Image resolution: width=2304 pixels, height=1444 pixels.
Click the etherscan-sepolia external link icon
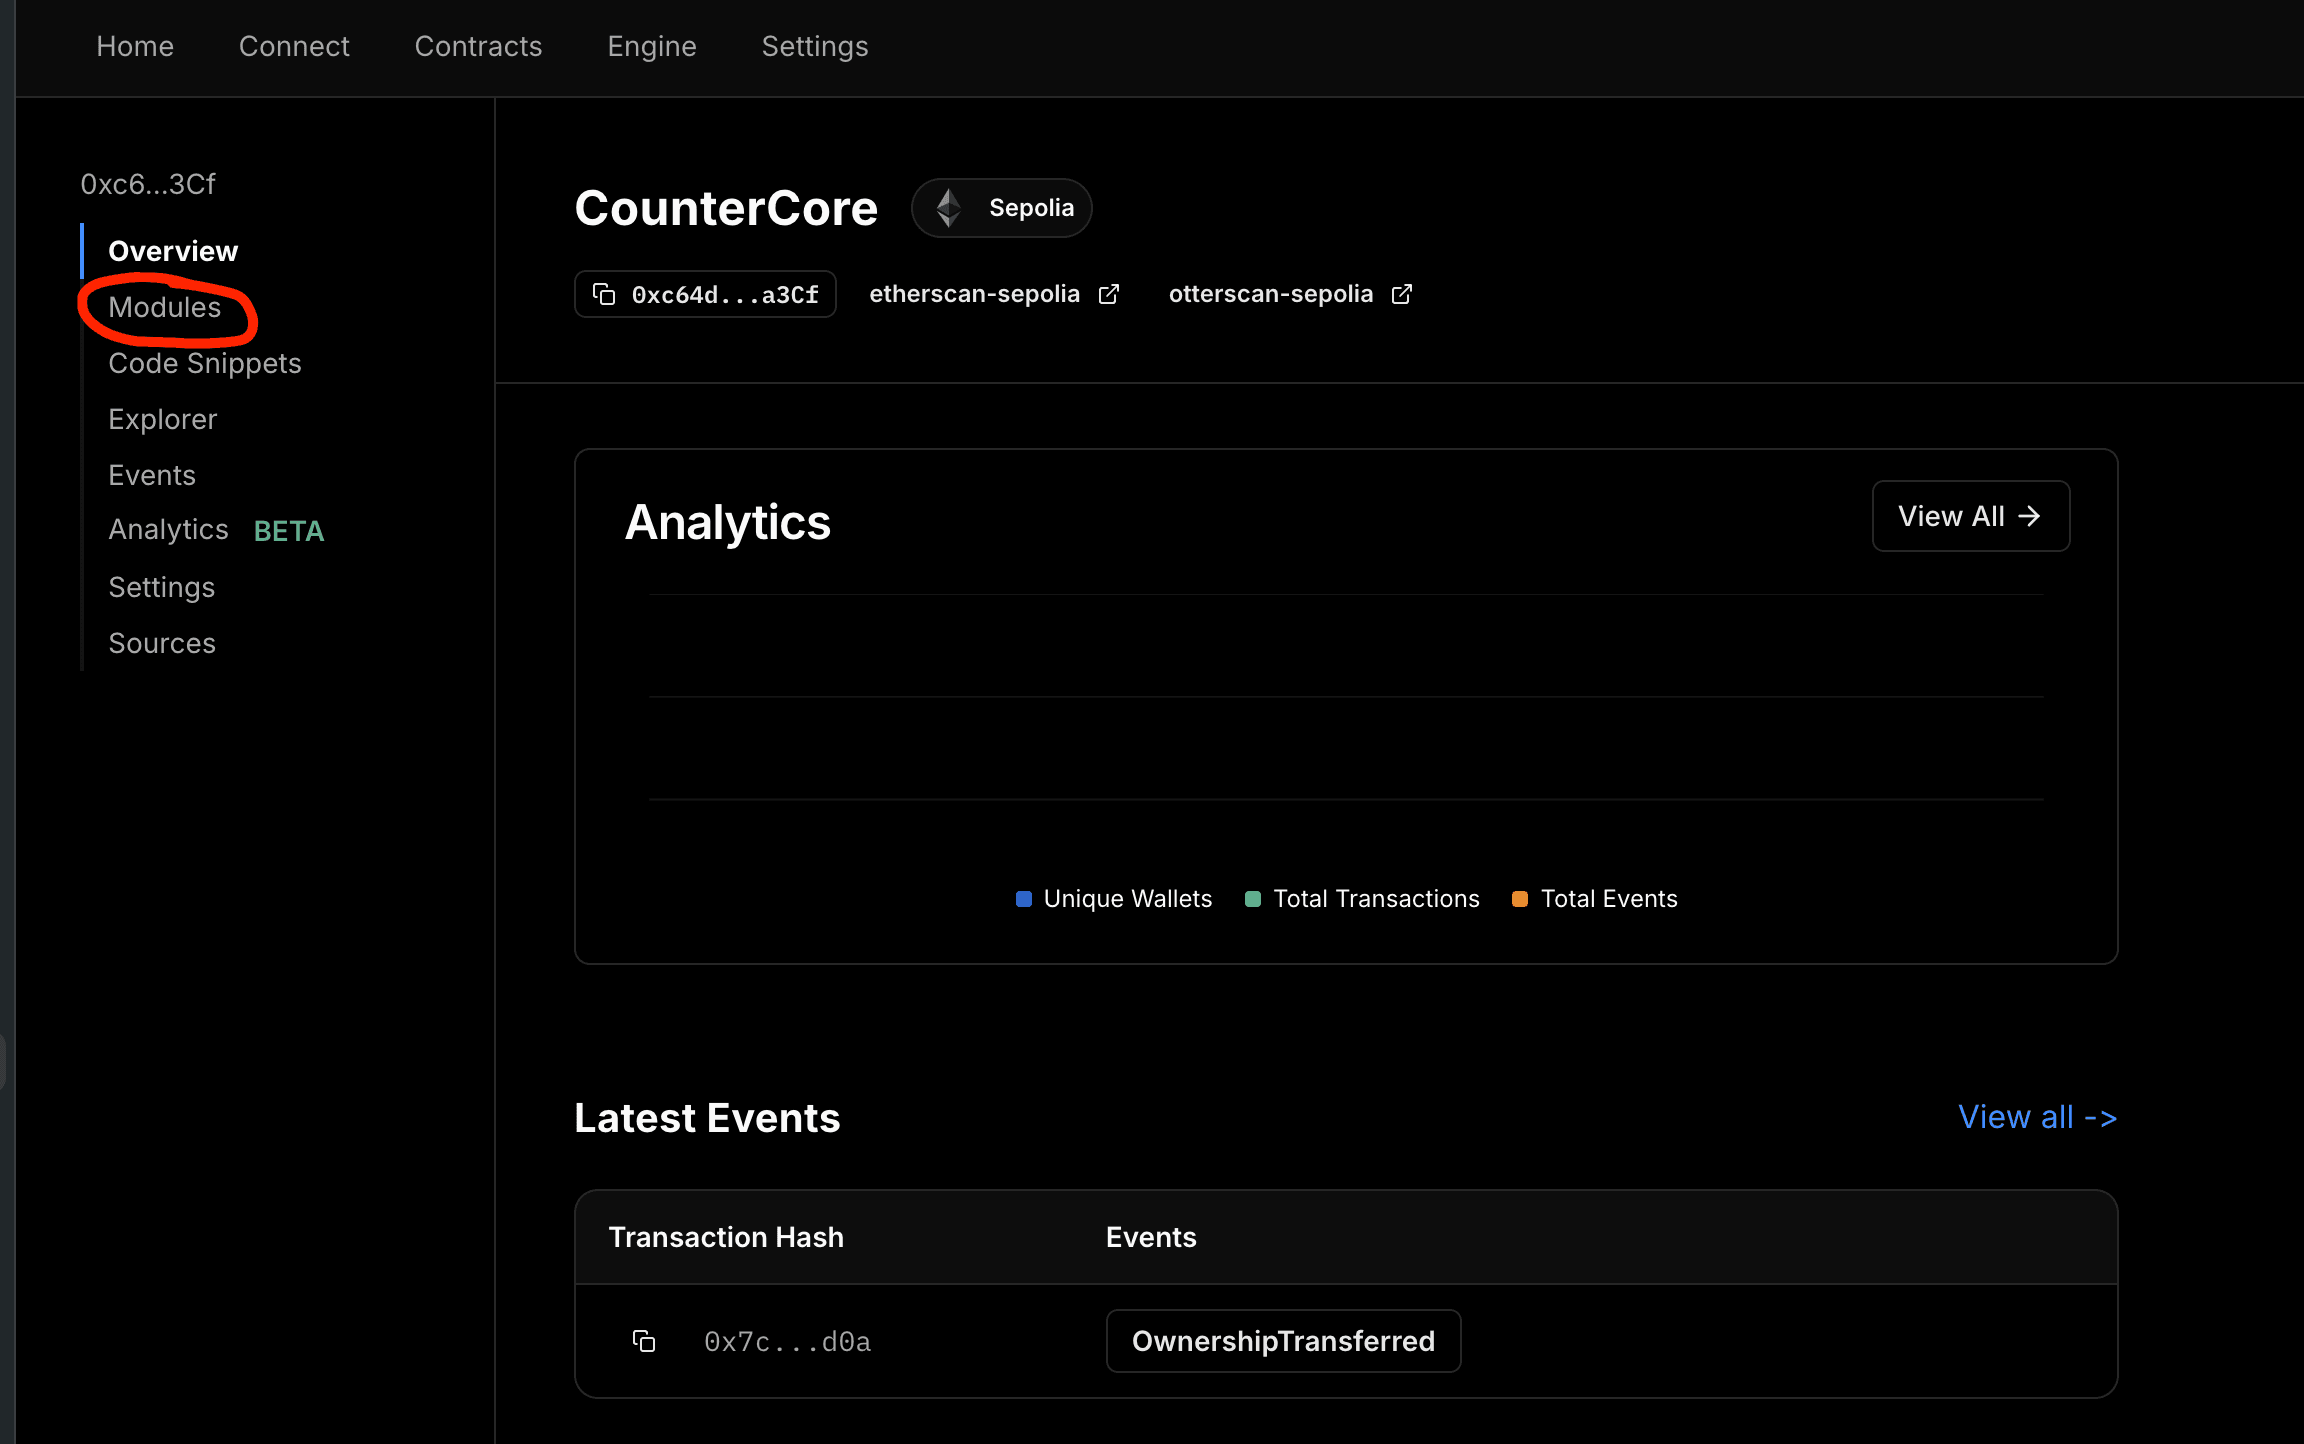(x=1108, y=294)
